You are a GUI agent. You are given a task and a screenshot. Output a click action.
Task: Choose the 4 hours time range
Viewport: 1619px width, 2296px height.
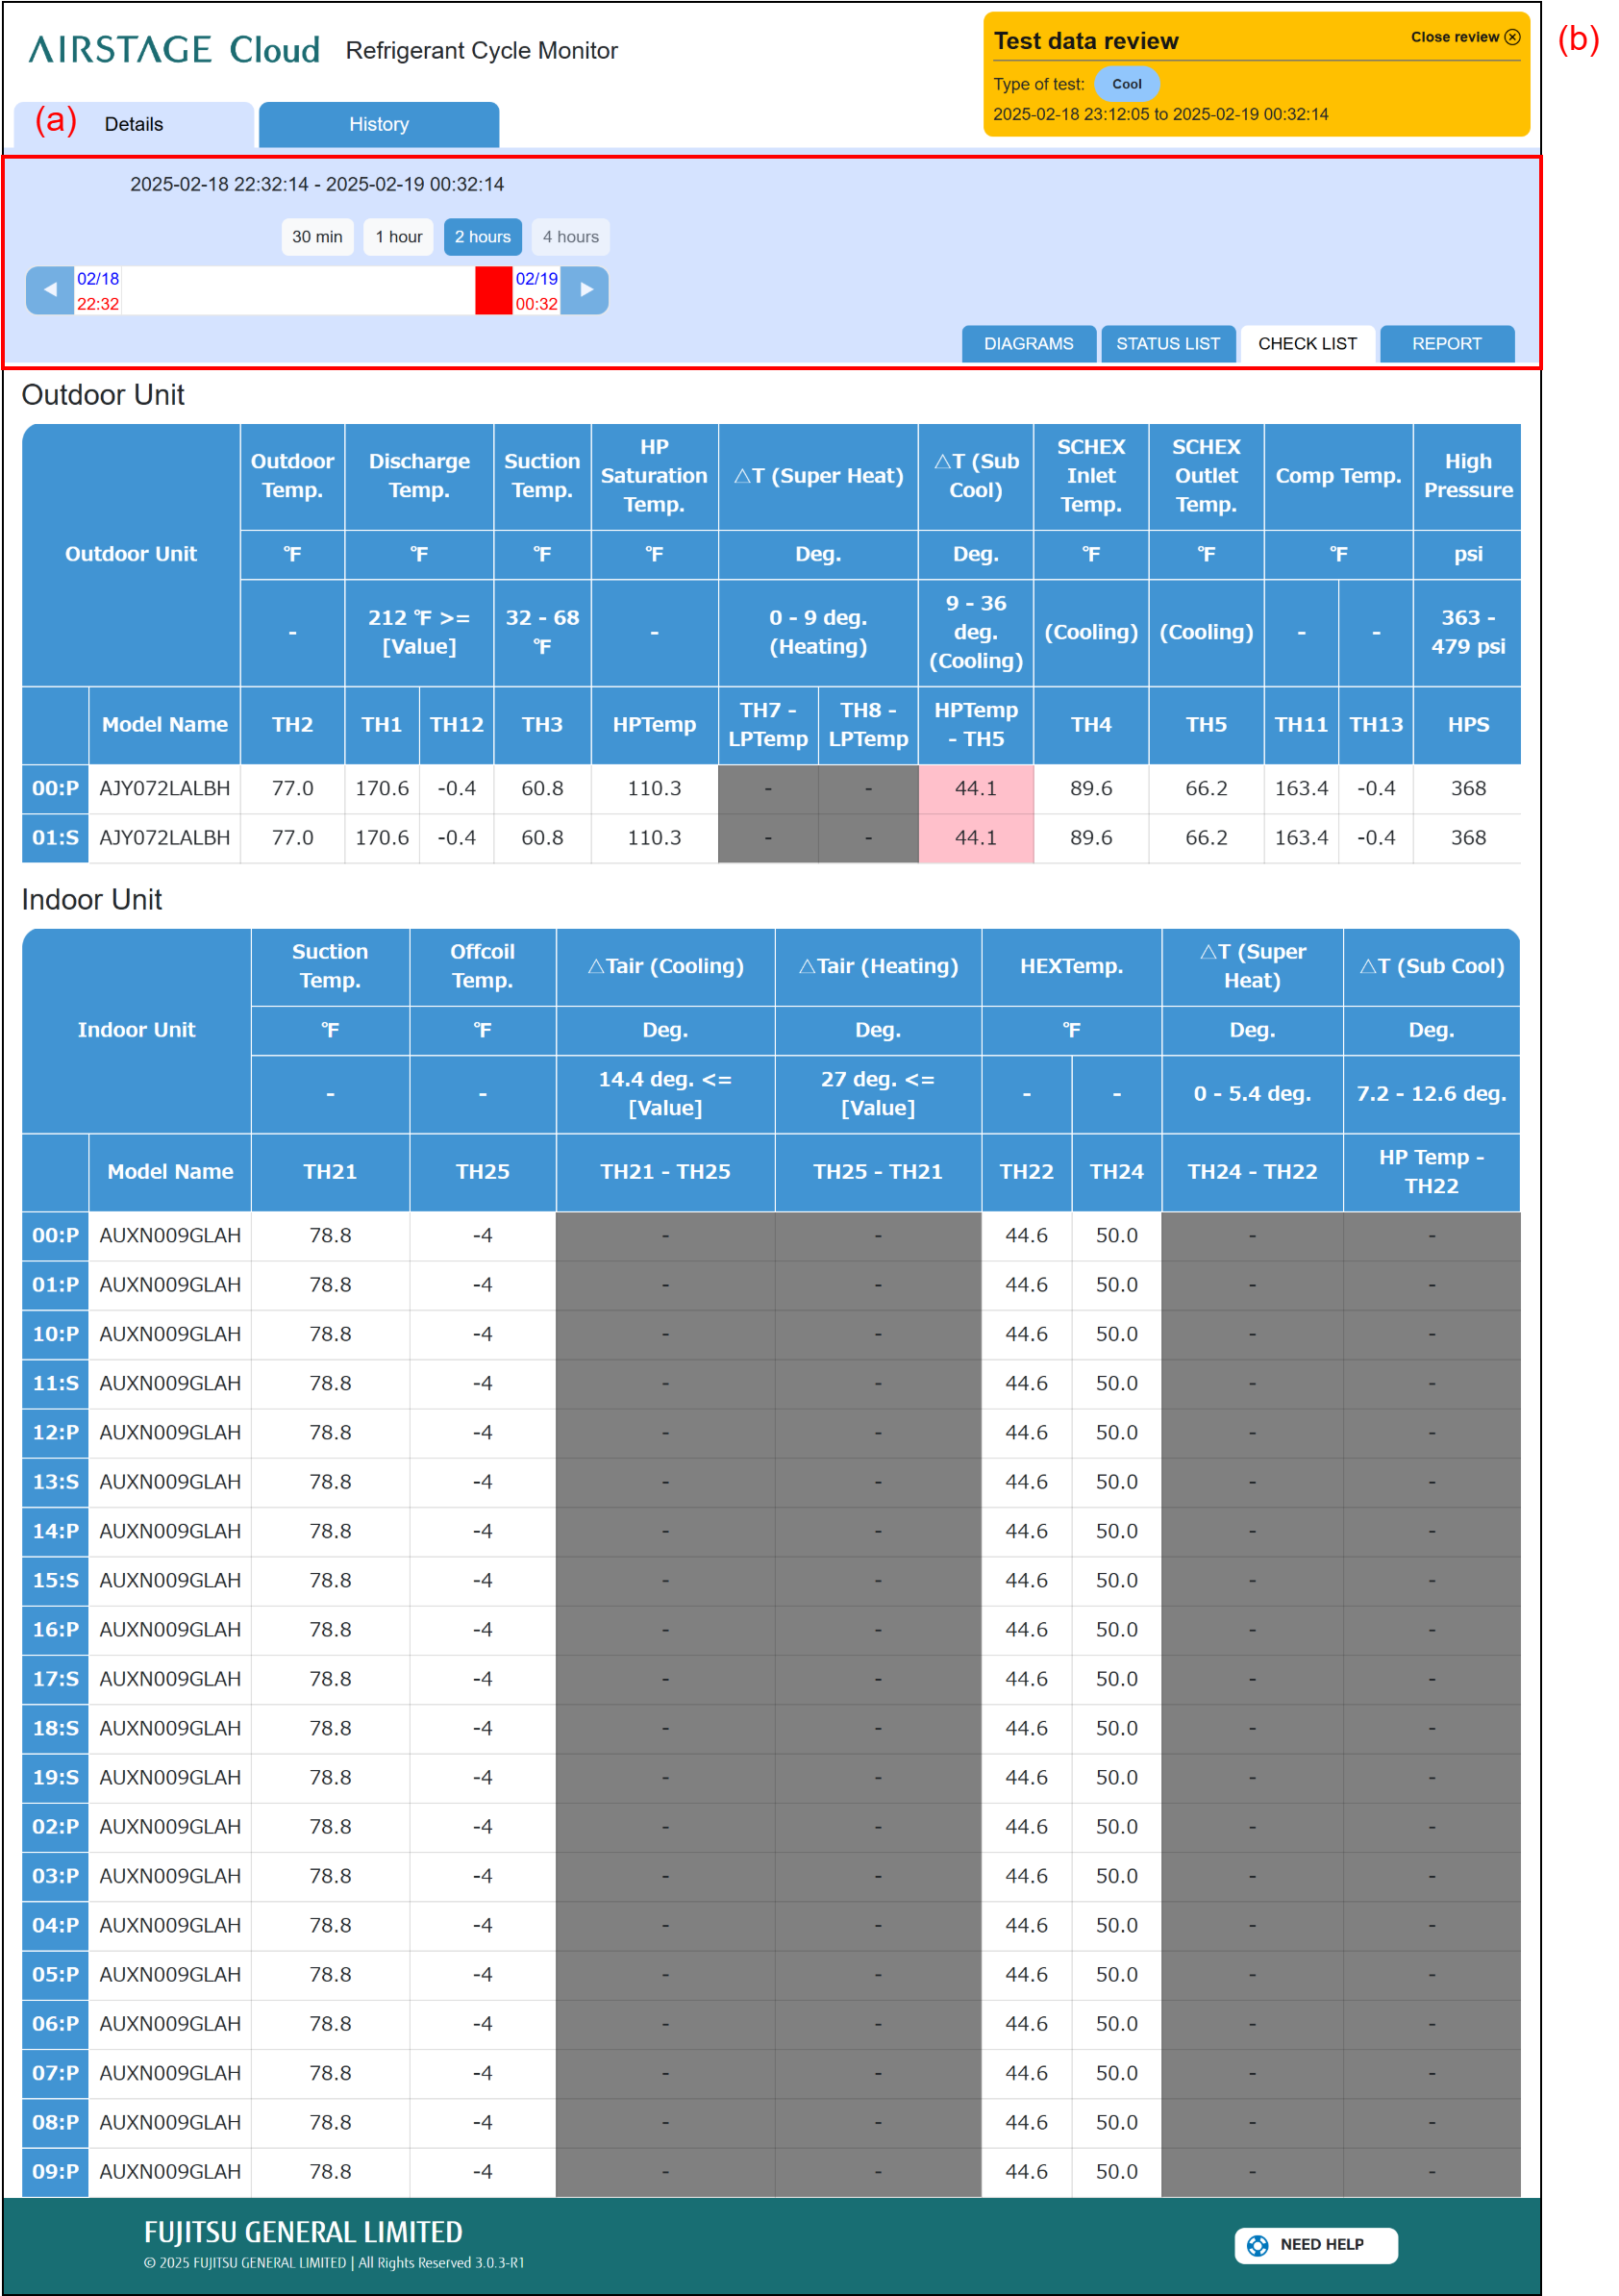click(570, 237)
